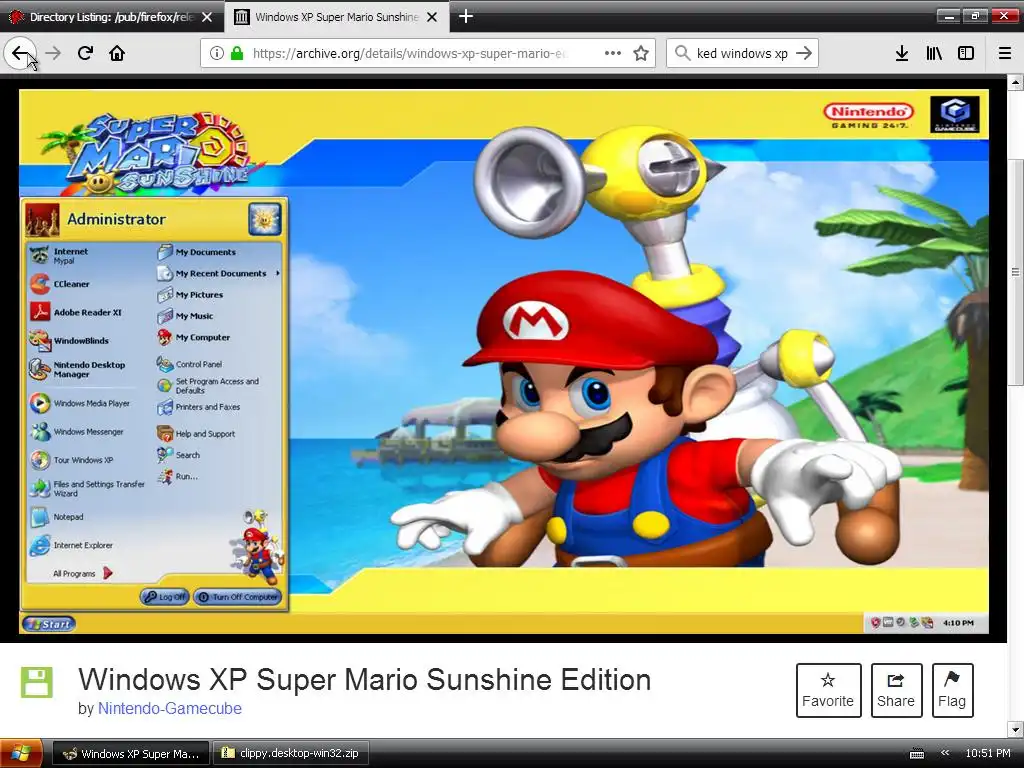Click the Mario Sunshine screenshot preview image
This screenshot has height=768, width=1024.
(504, 361)
